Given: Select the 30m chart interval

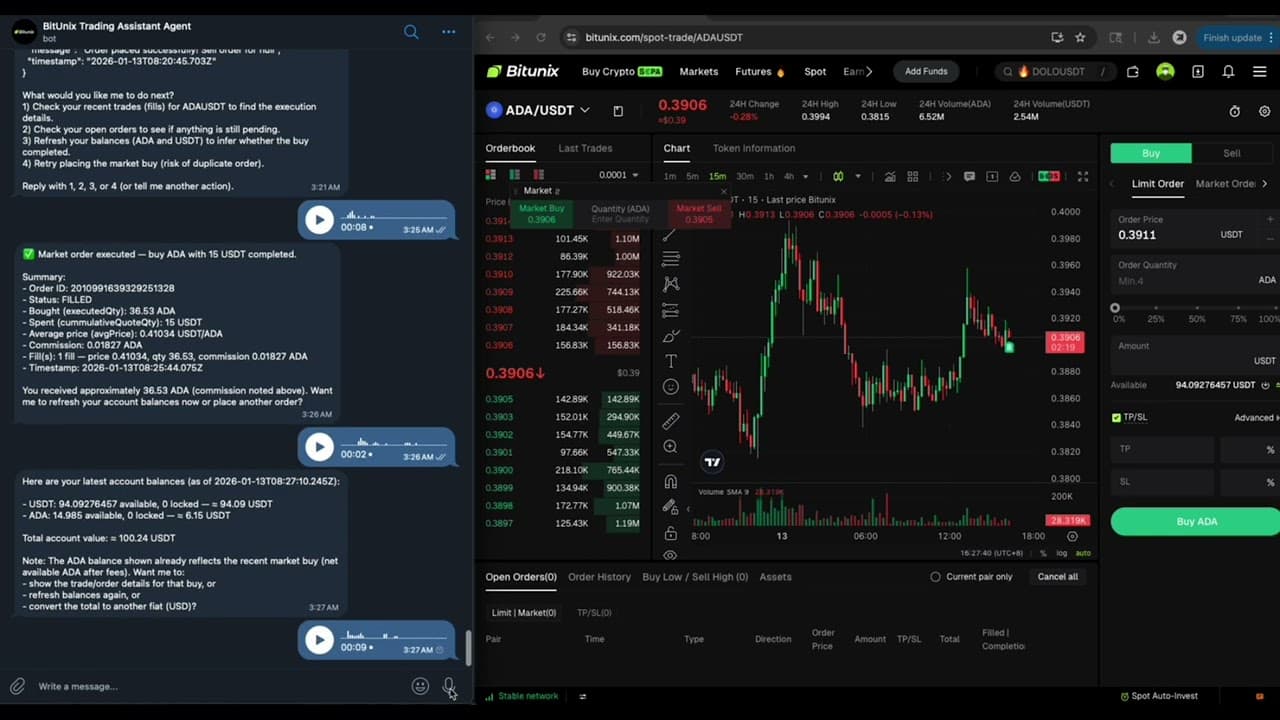Looking at the screenshot, I should click(745, 176).
